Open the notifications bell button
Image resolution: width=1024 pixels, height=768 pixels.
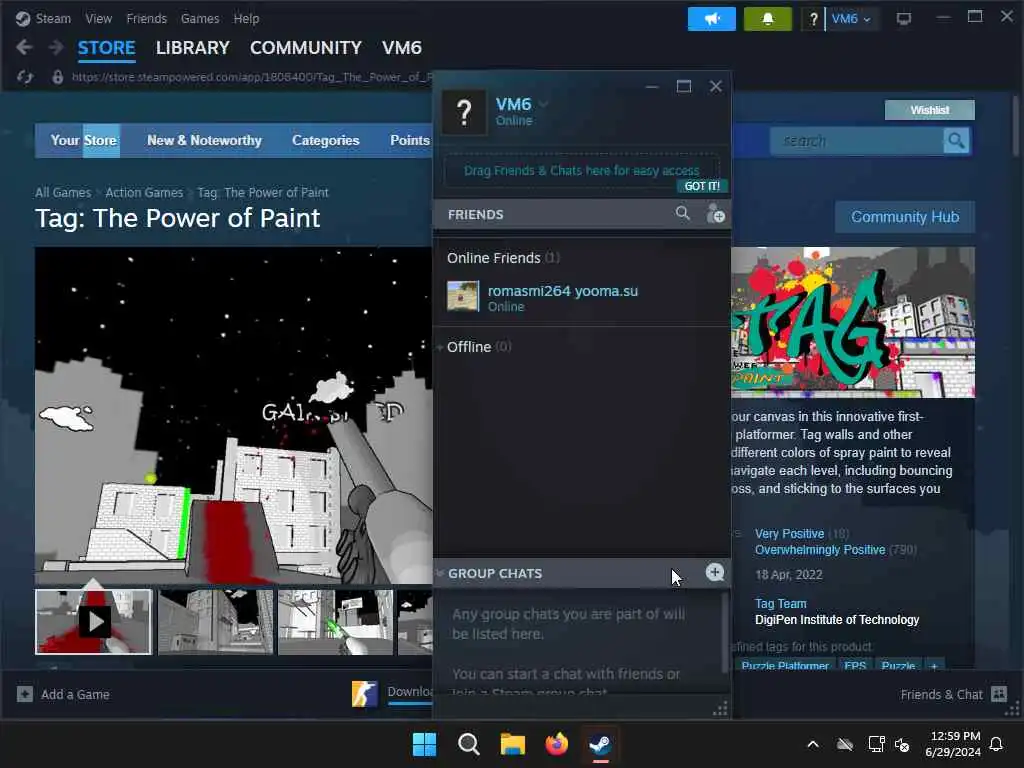point(767,19)
